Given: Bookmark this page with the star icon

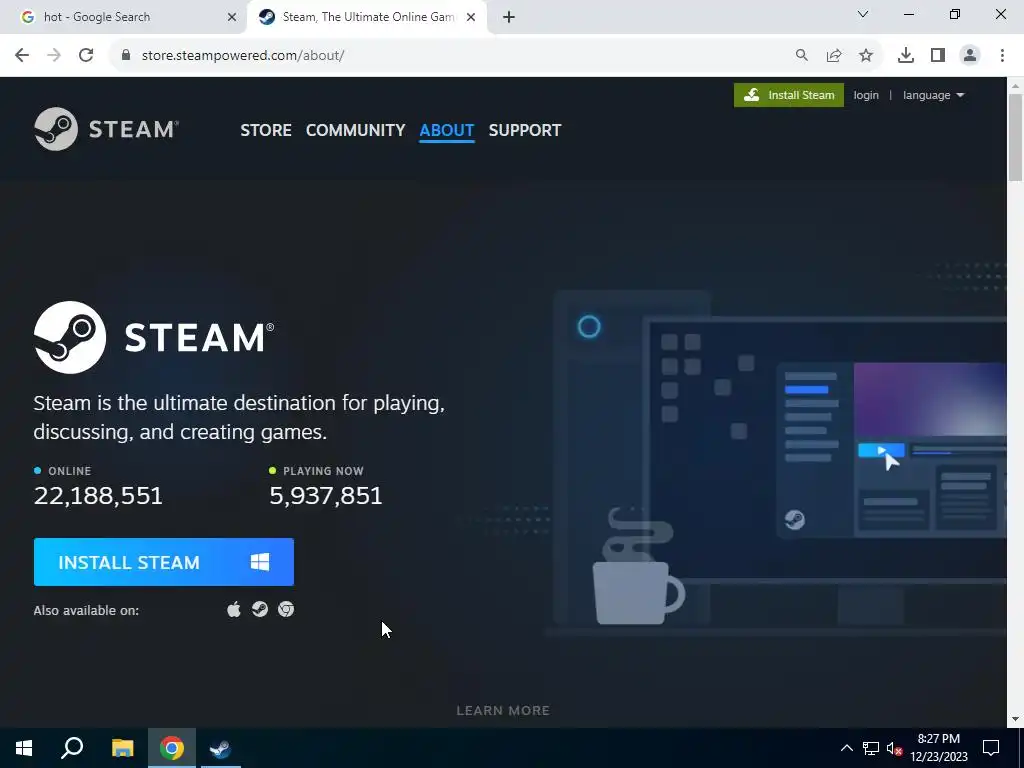Looking at the screenshot, I should [x=866, y=56].
